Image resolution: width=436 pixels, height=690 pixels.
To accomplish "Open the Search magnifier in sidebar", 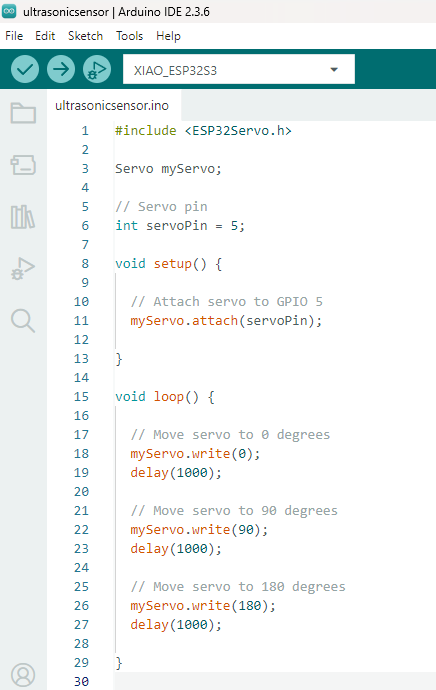I will coord(23,320).
